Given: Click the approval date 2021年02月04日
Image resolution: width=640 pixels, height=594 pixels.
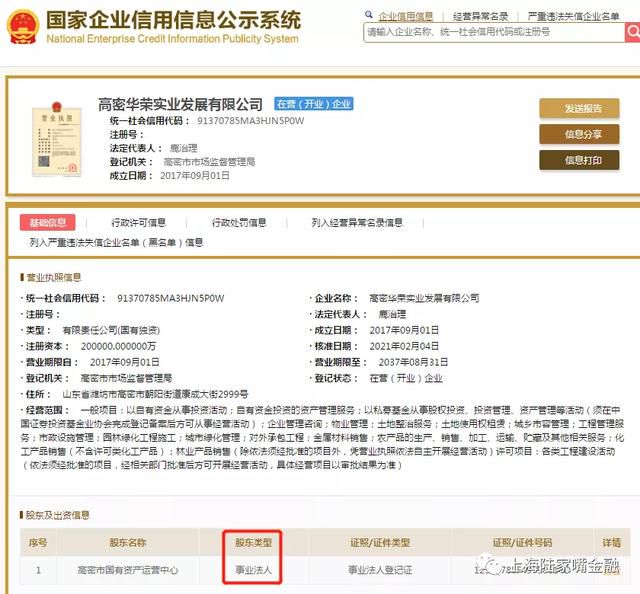Looking at the screenshot, I should click(404, 346).
